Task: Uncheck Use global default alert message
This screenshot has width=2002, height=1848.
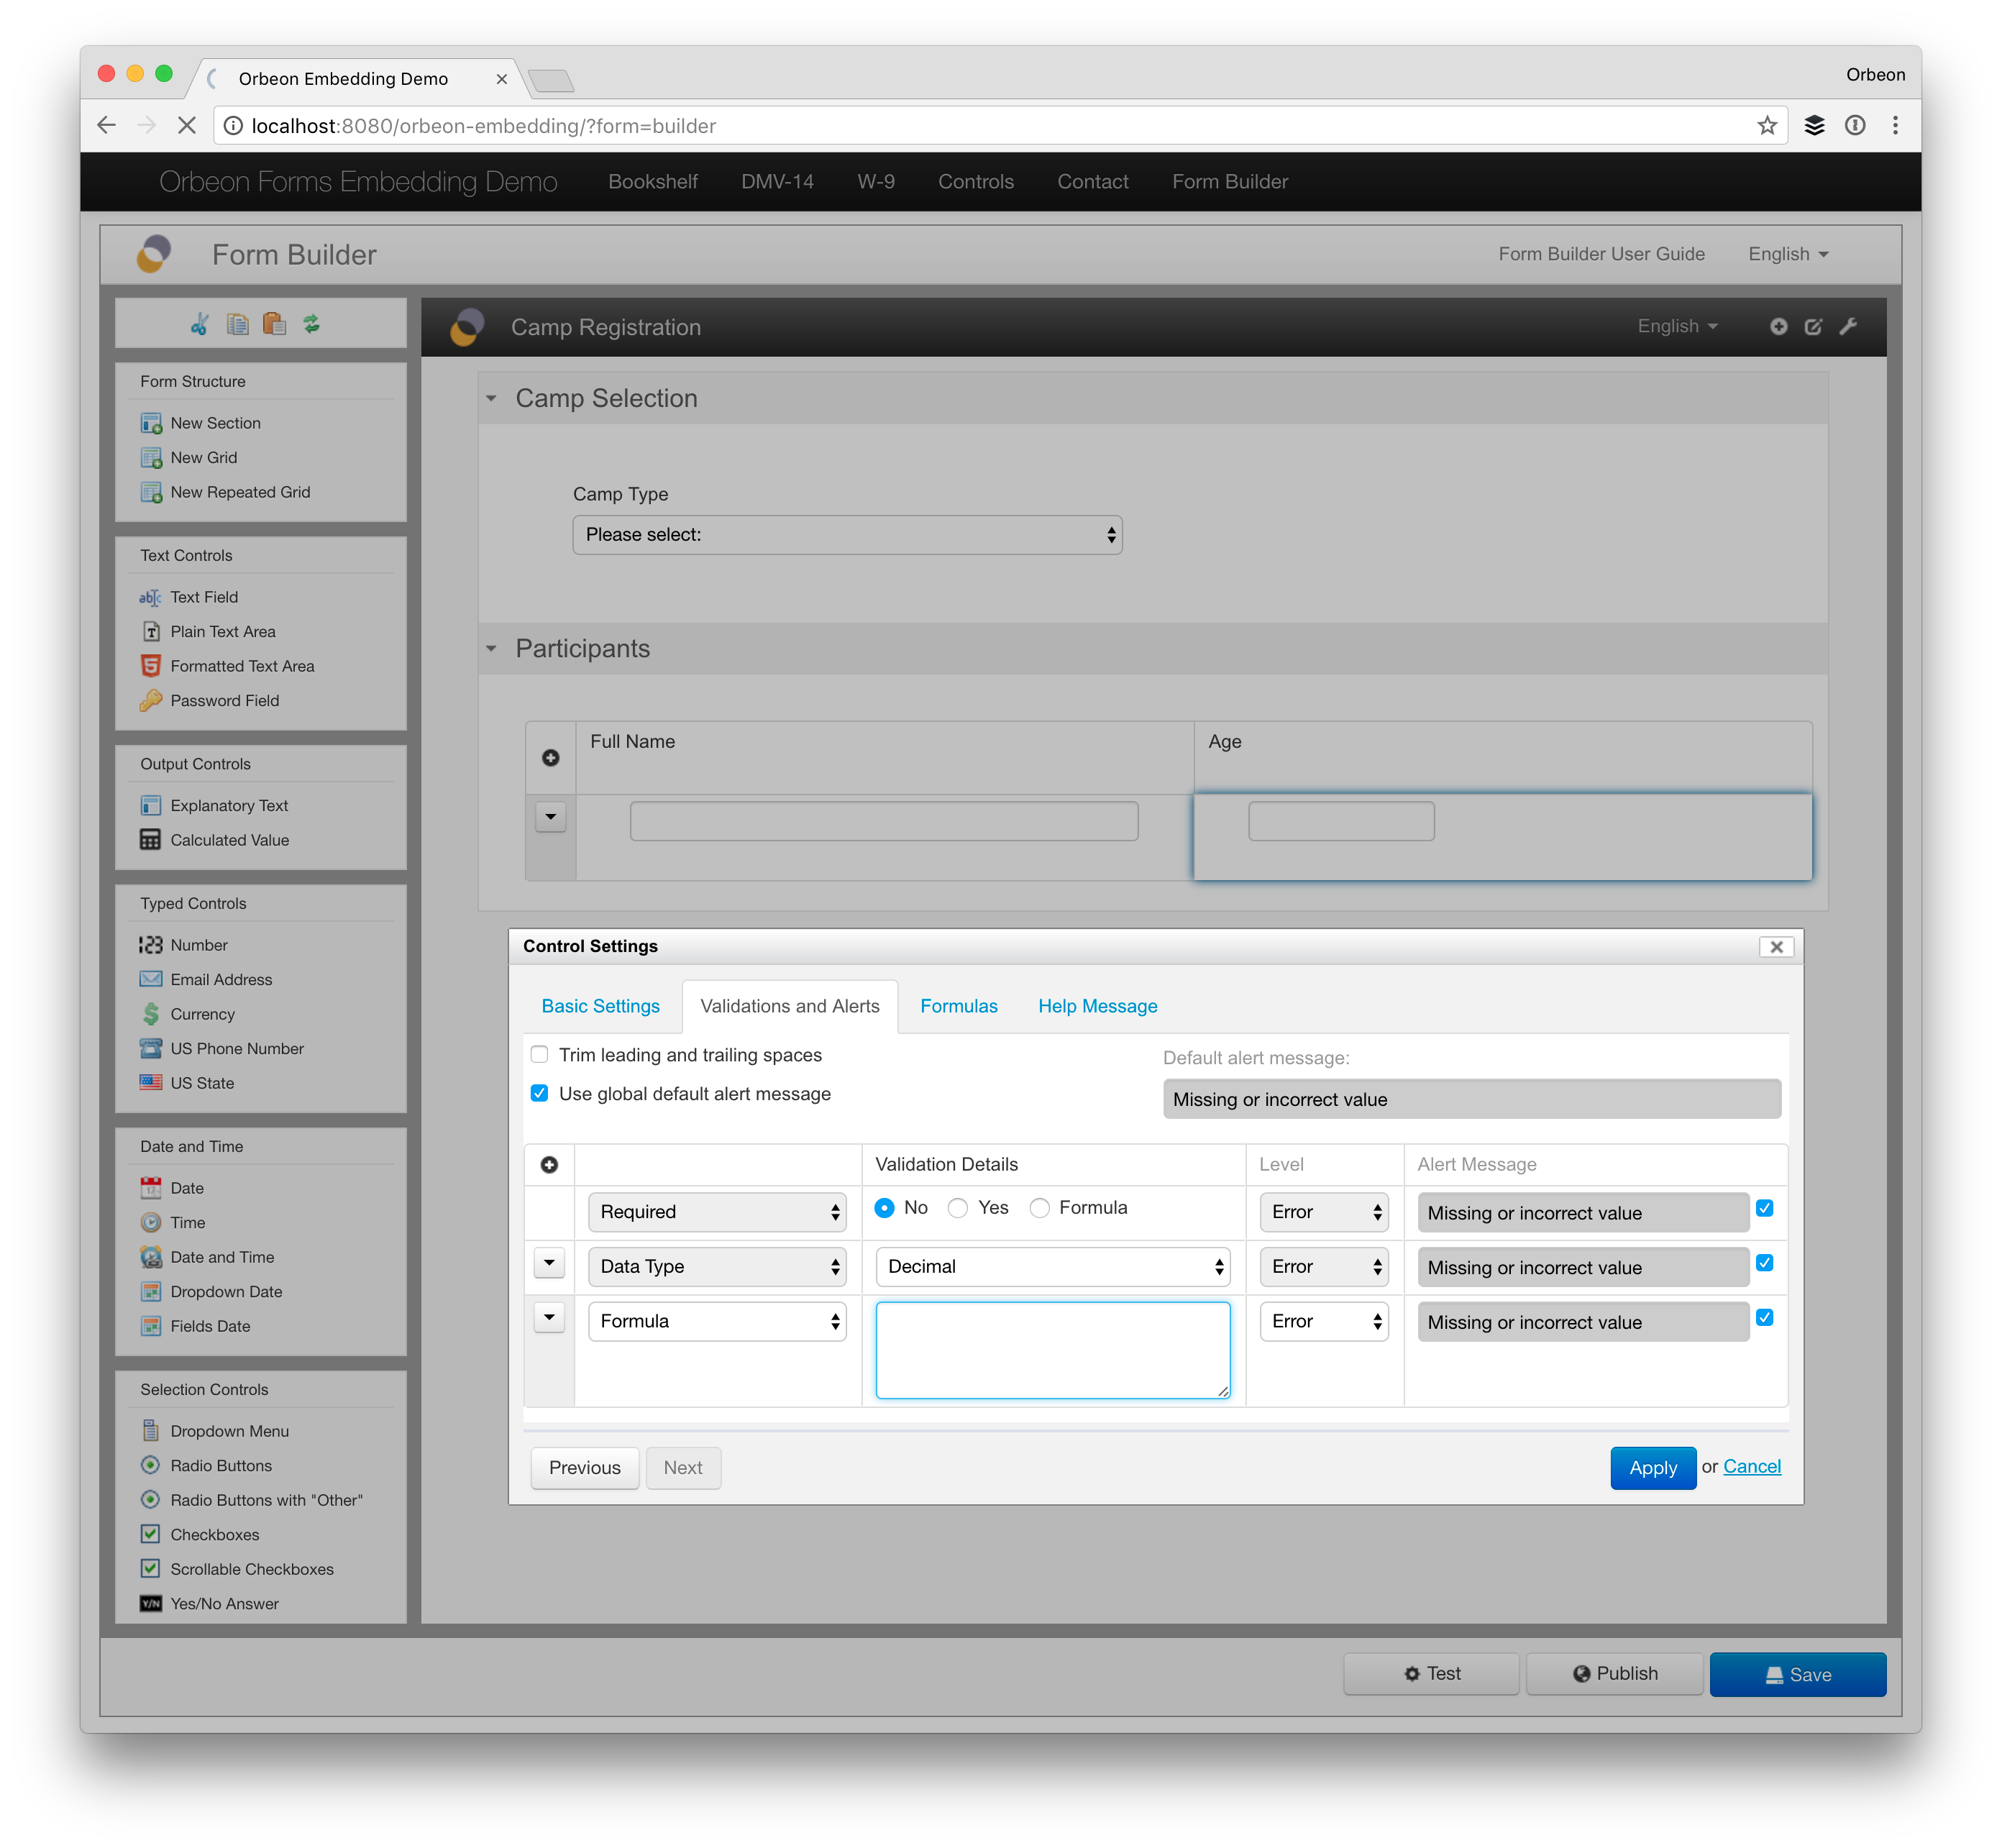Action: pyautogui.click(x=540, y=1093)
